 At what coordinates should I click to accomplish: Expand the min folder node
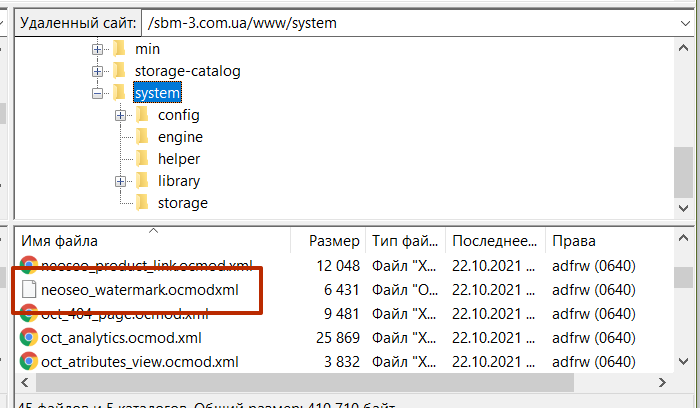click(97, 49)
